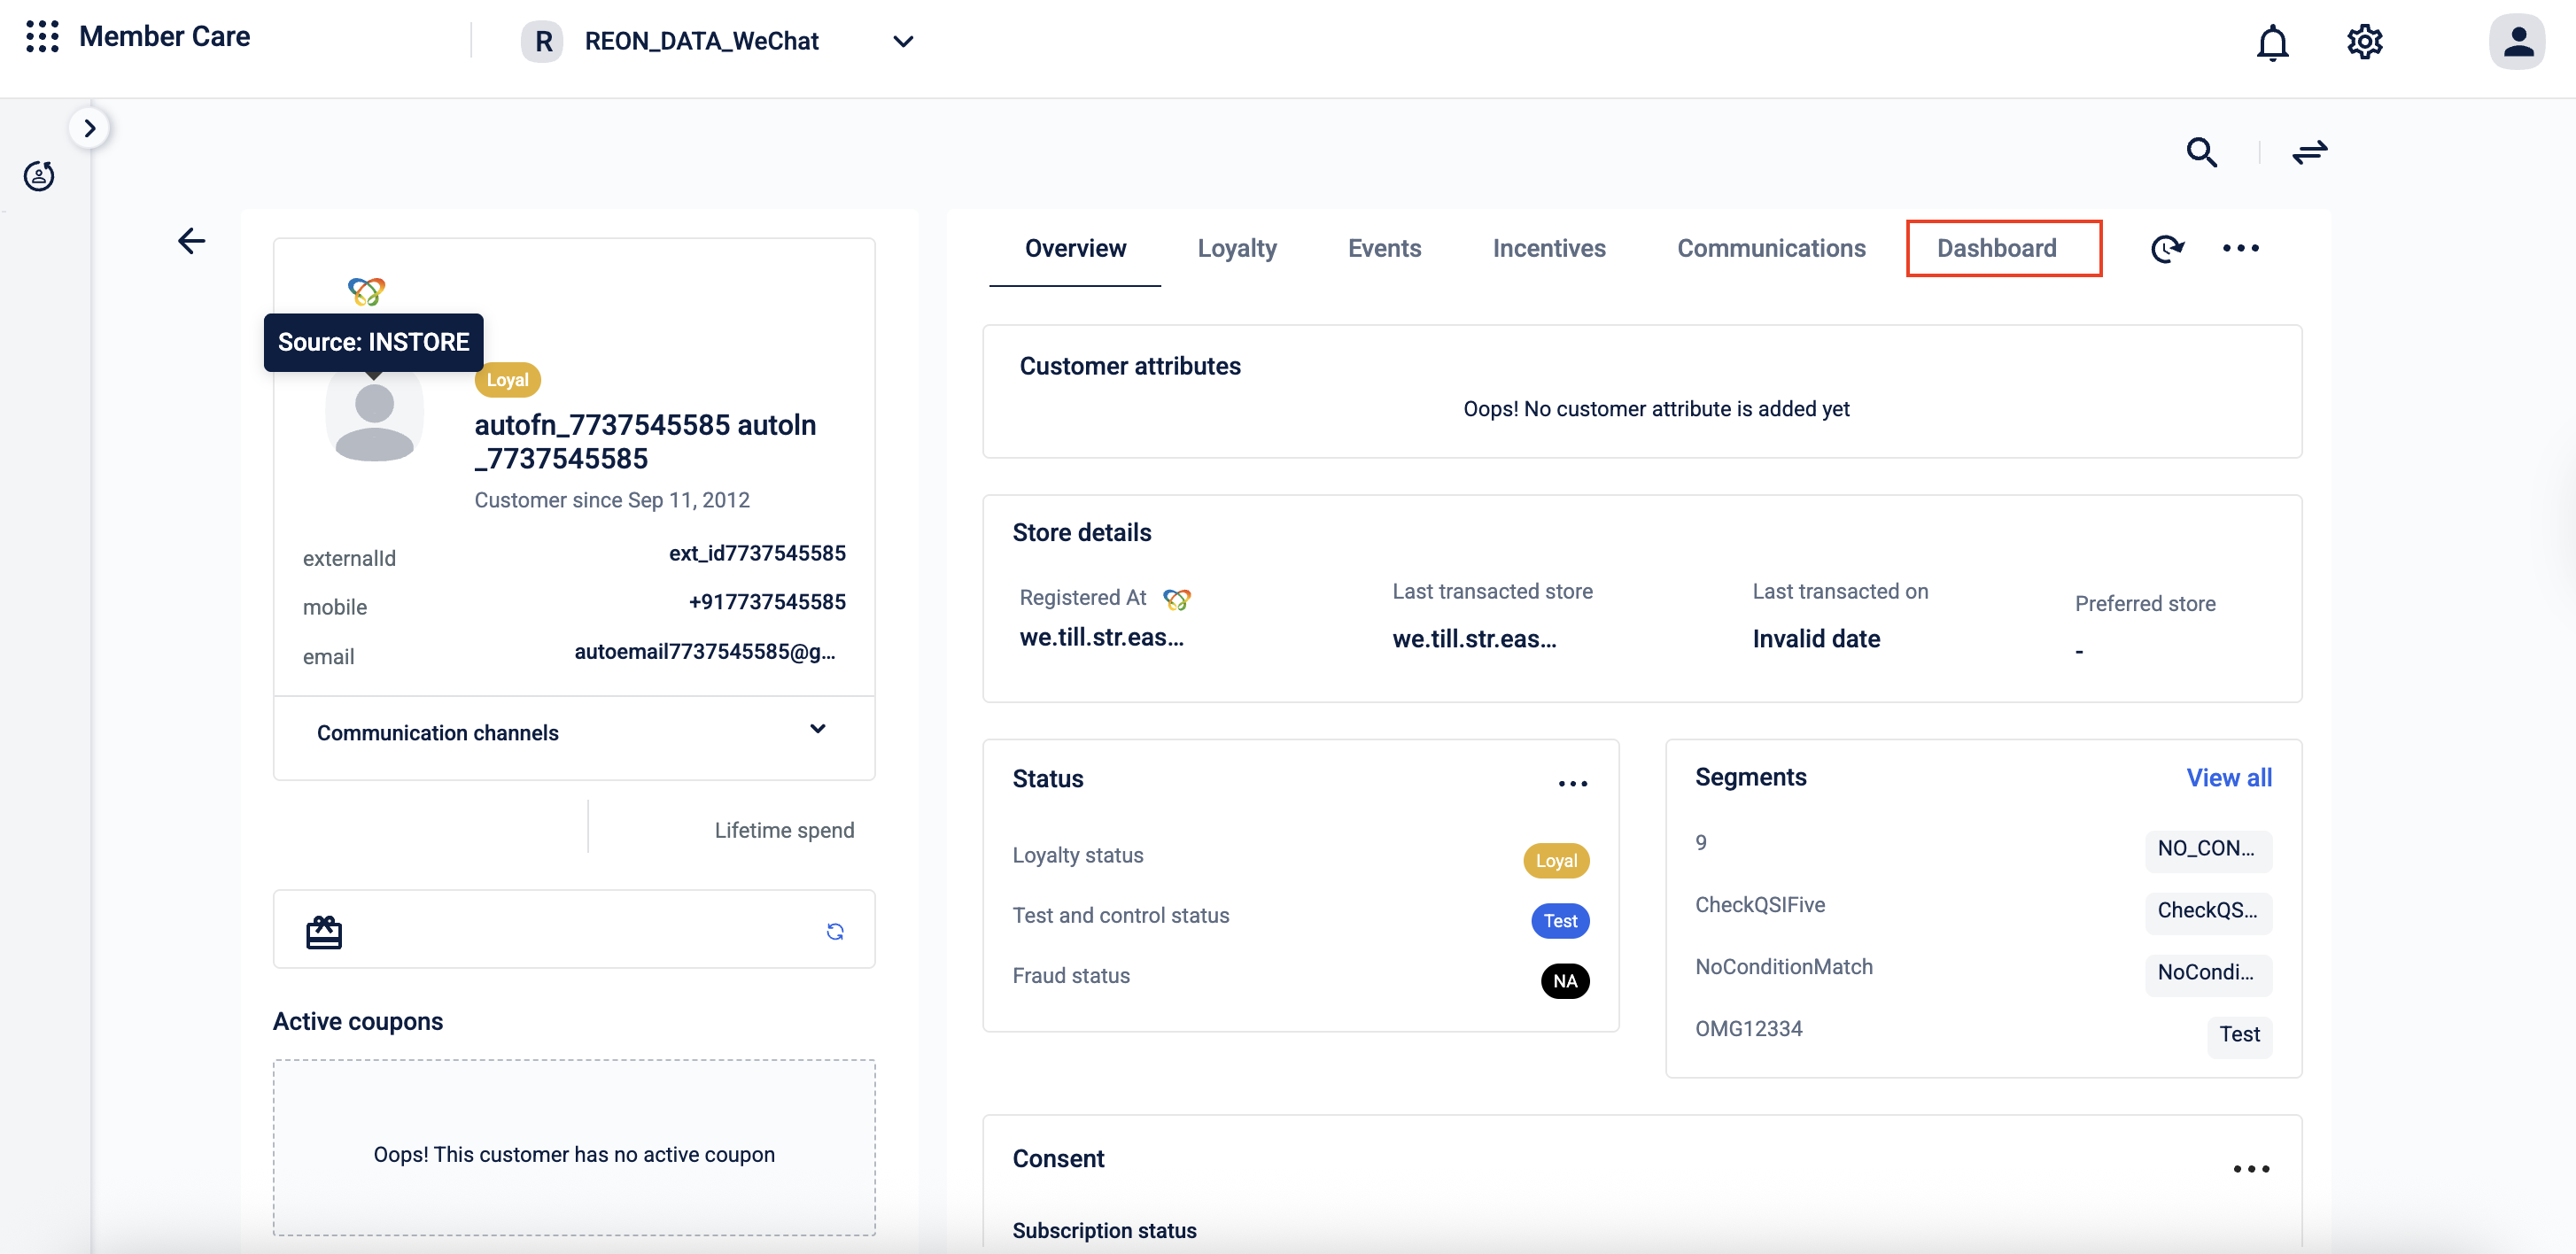
Task: Expand the left sidebar chevron
Action: coord(90,128)
